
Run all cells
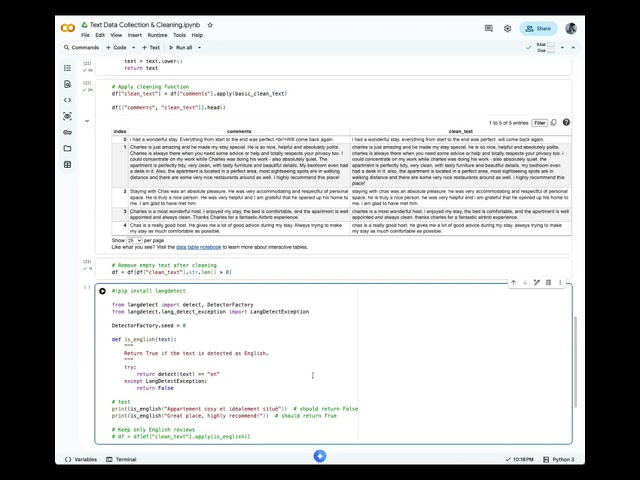180,47
